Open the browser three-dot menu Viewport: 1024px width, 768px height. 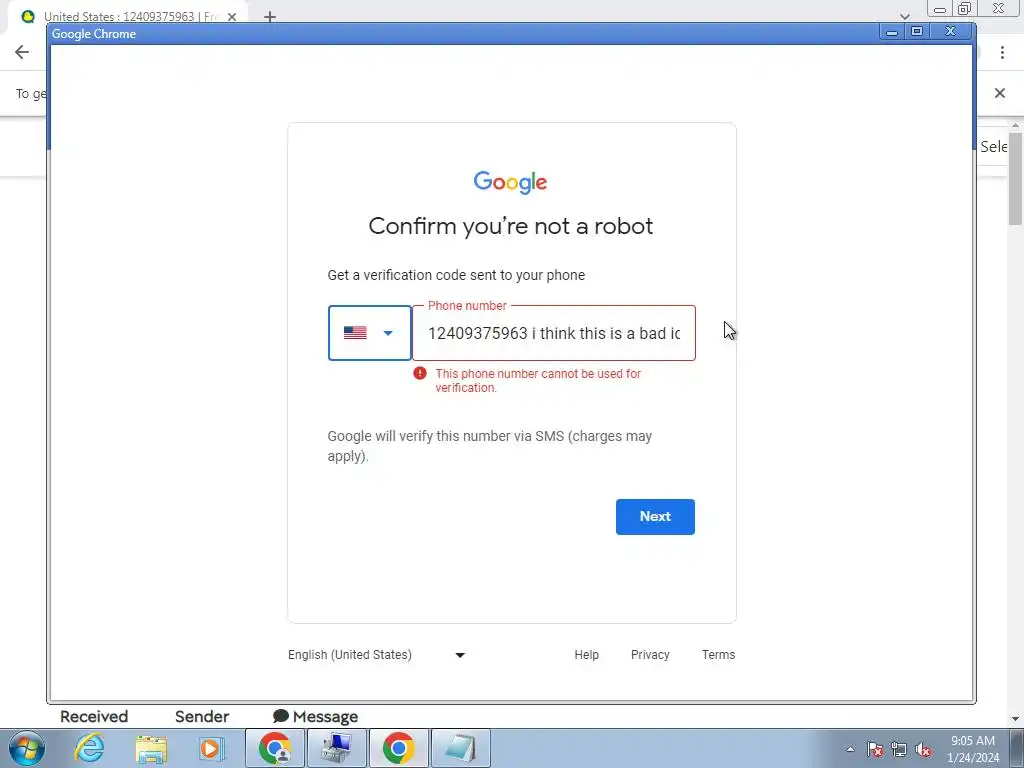point(1002,52)
